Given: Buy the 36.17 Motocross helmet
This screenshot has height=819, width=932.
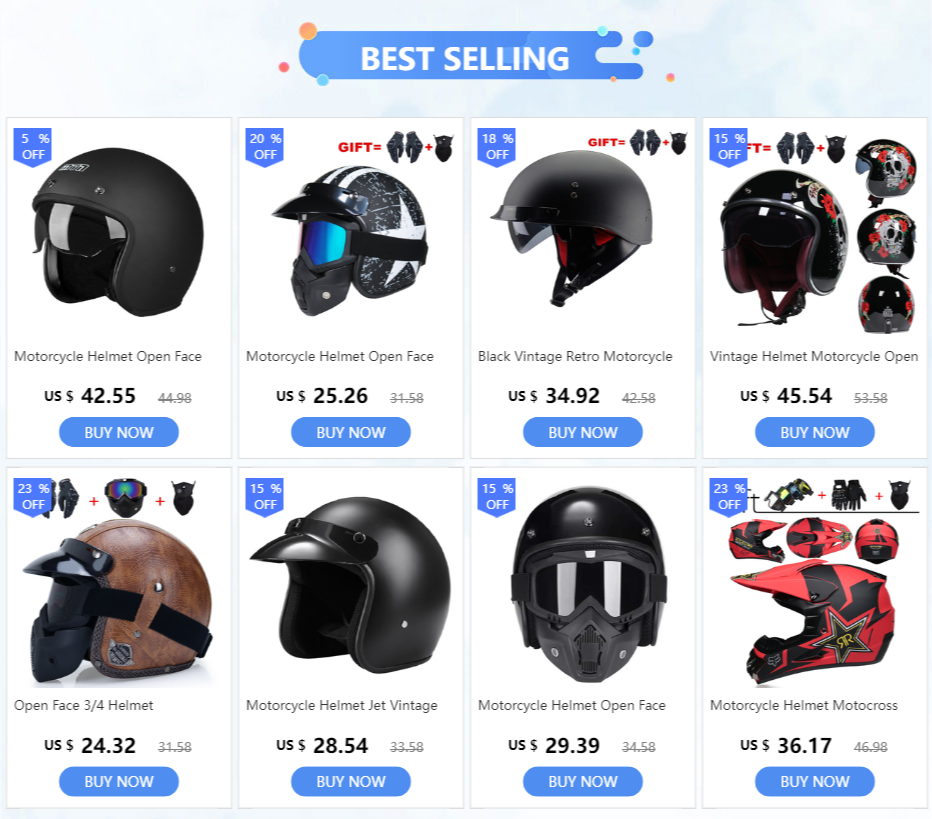Looking at the screenshot, I should tap(814, 781).
